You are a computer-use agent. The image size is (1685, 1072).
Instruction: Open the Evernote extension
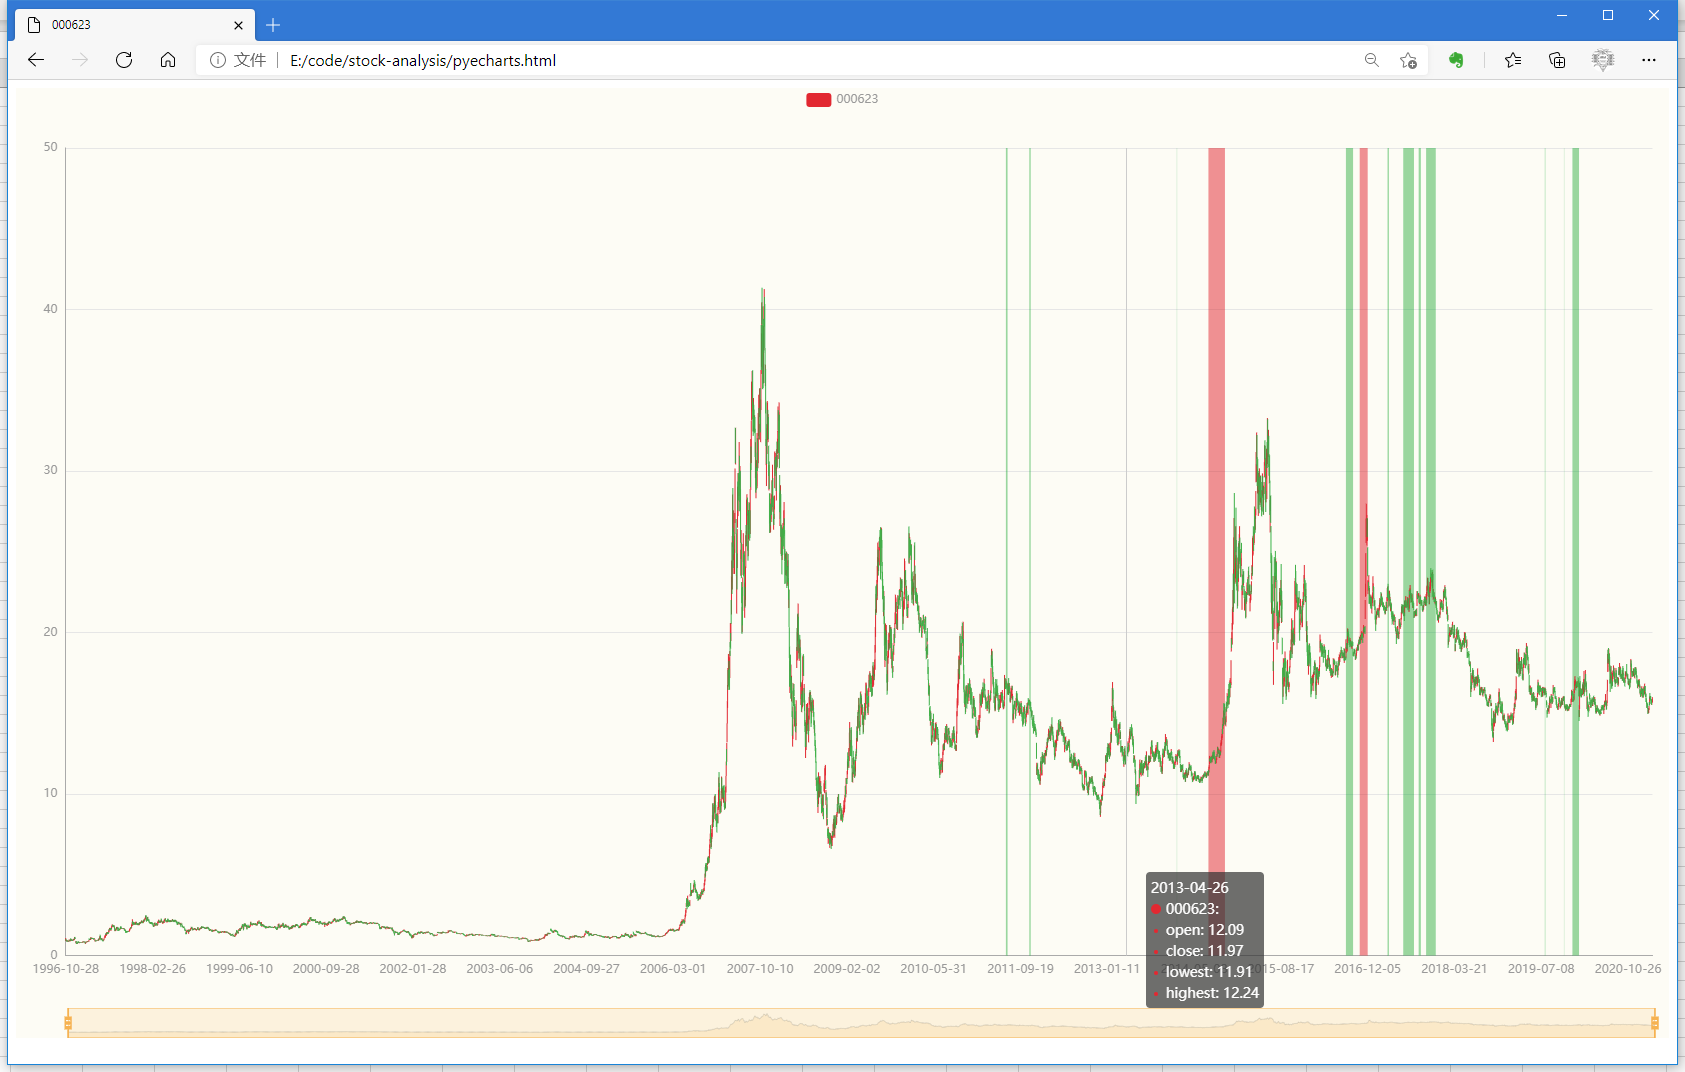1456,60
